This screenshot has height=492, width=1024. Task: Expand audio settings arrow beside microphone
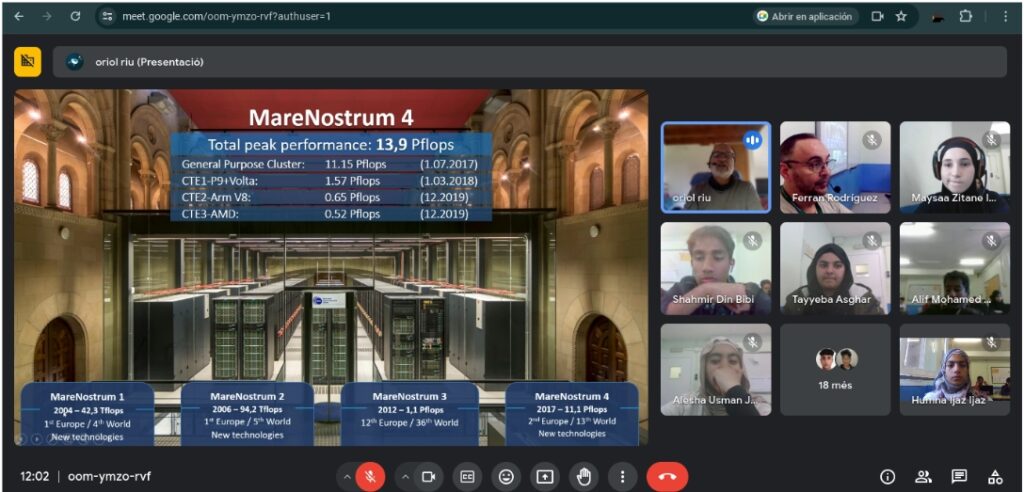click(347, 477)
